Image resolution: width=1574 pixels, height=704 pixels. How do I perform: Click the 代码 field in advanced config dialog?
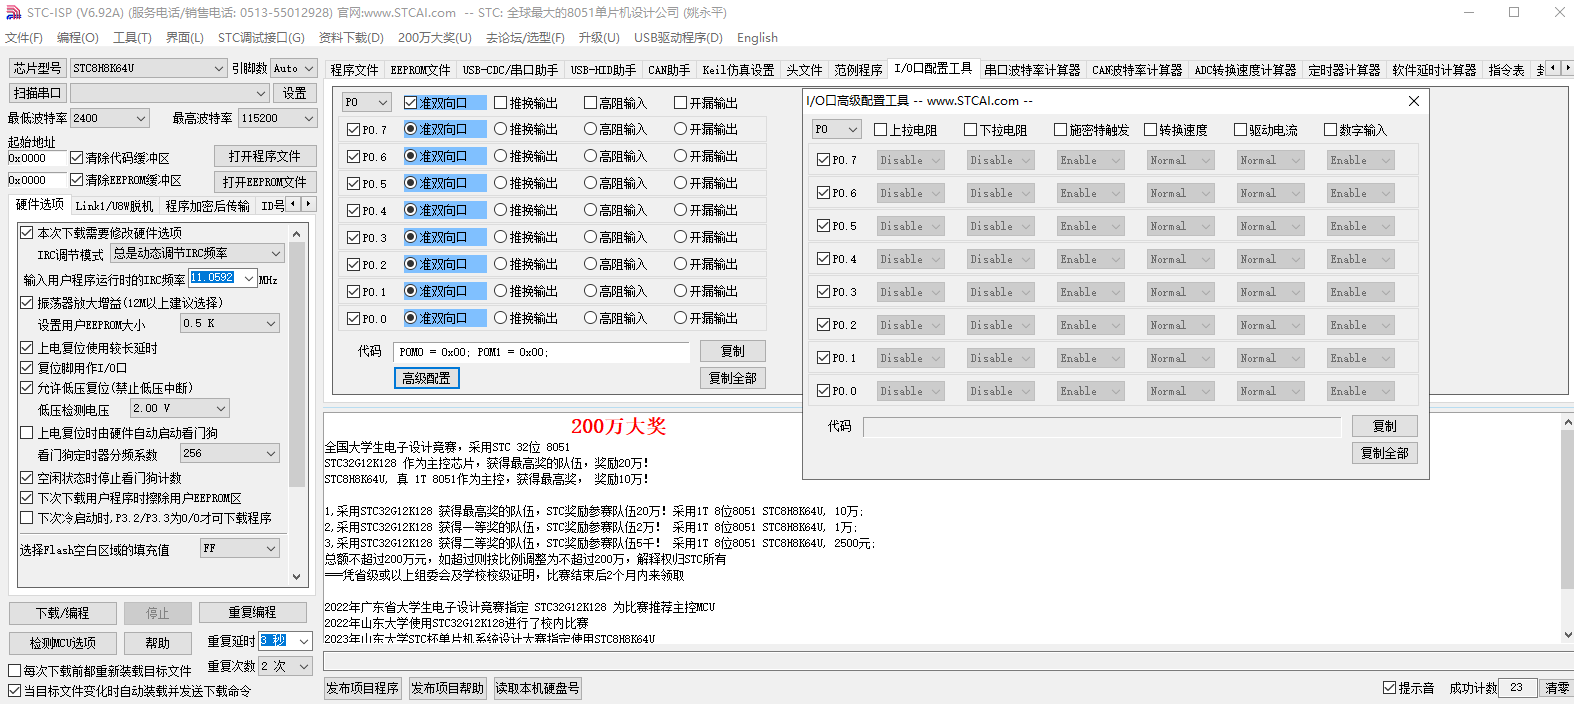[1102, 427]
